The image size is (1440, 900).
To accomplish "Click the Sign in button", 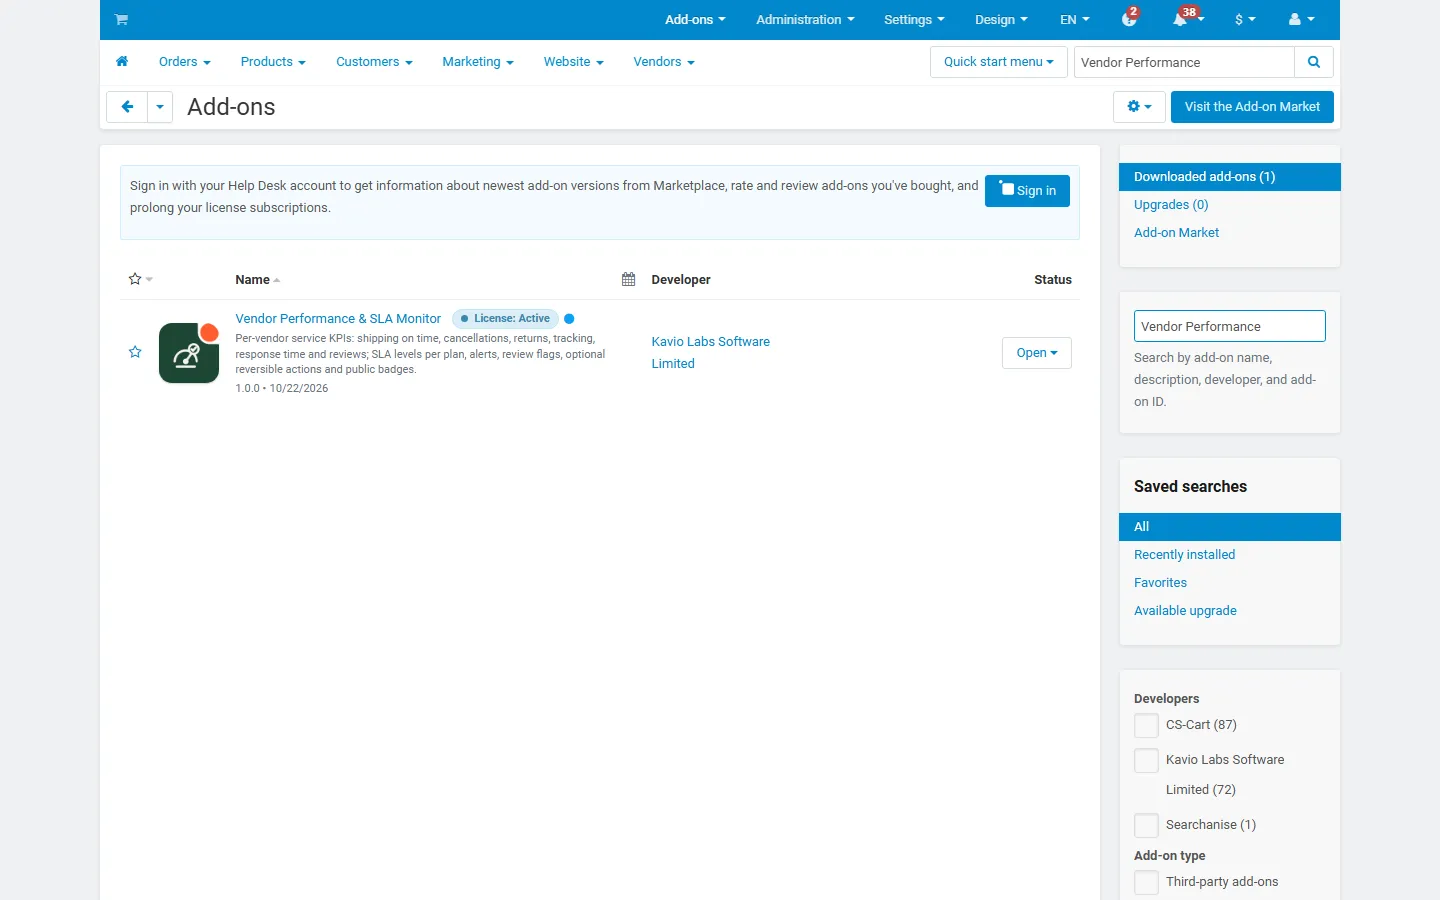I will pos(1027,191).
